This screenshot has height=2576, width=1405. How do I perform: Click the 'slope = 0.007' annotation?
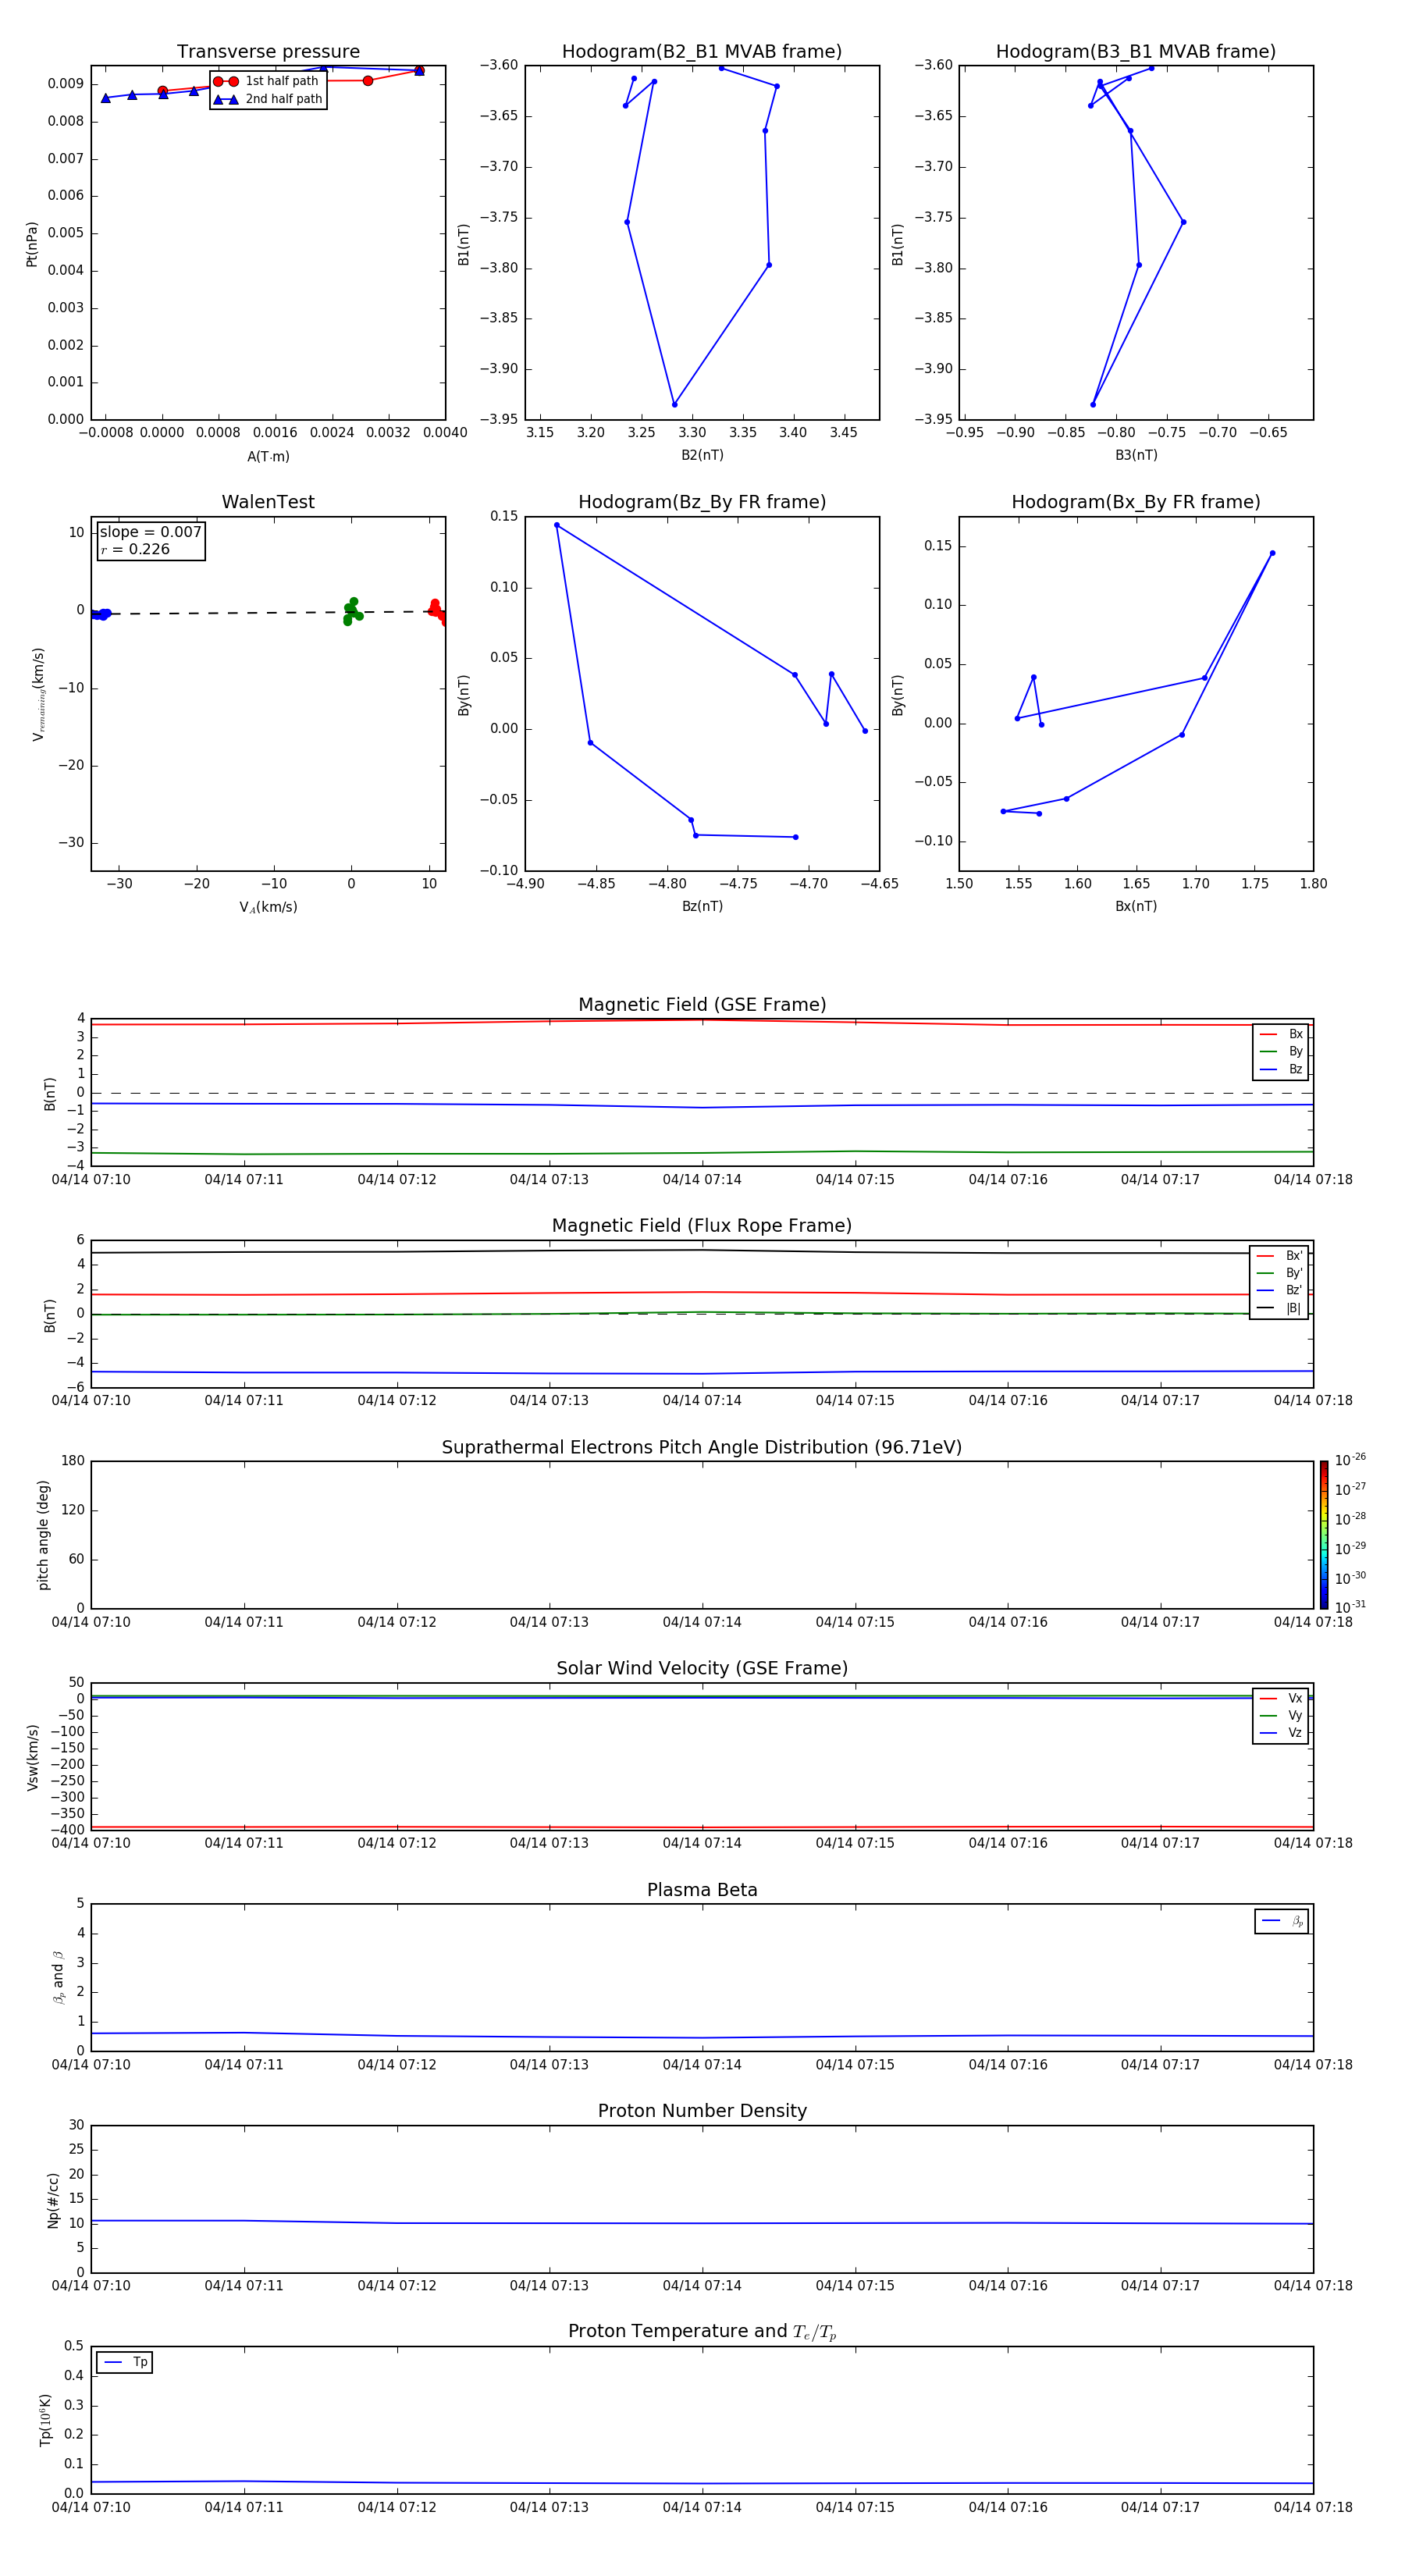click(151, 532)
